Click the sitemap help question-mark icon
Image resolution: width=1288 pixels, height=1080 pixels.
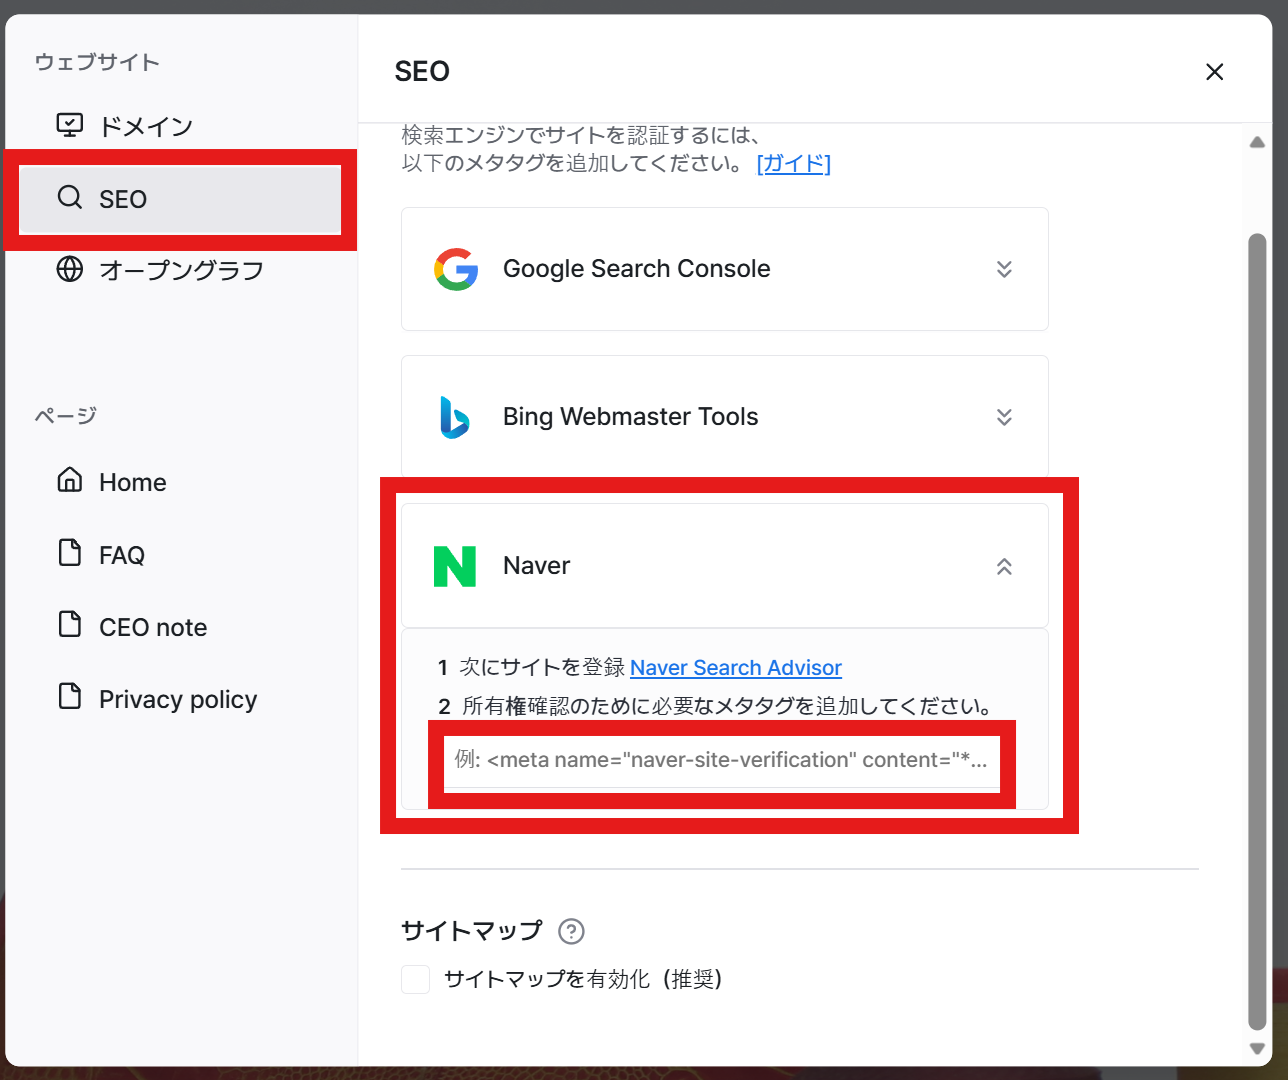tap(571, 932)
